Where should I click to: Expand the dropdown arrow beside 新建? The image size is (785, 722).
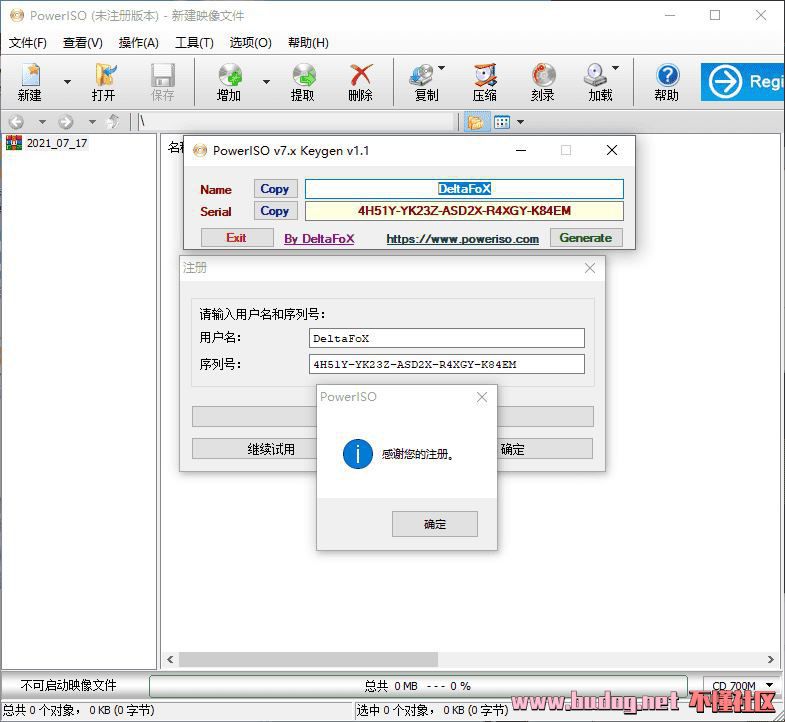tap(67, 81)
